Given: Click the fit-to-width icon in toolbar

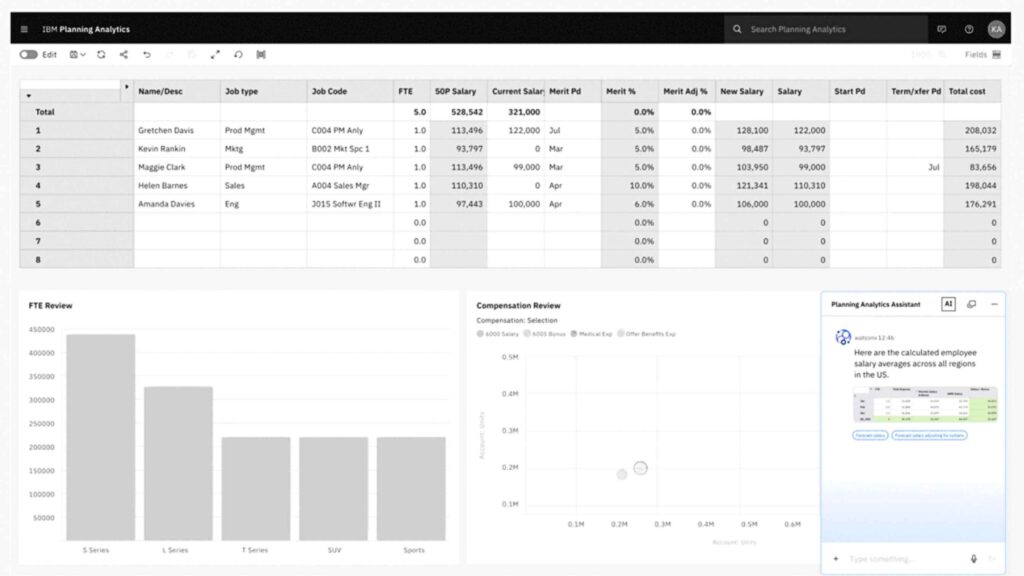Looking at the screenshot, I should click(x=261, y=55).
